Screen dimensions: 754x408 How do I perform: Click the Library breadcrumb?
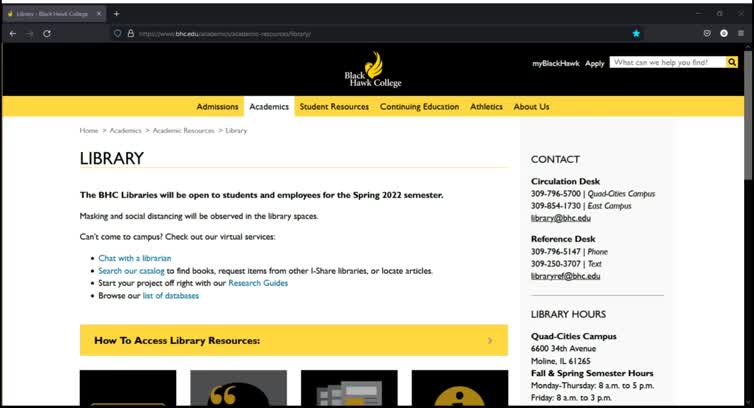236,130
